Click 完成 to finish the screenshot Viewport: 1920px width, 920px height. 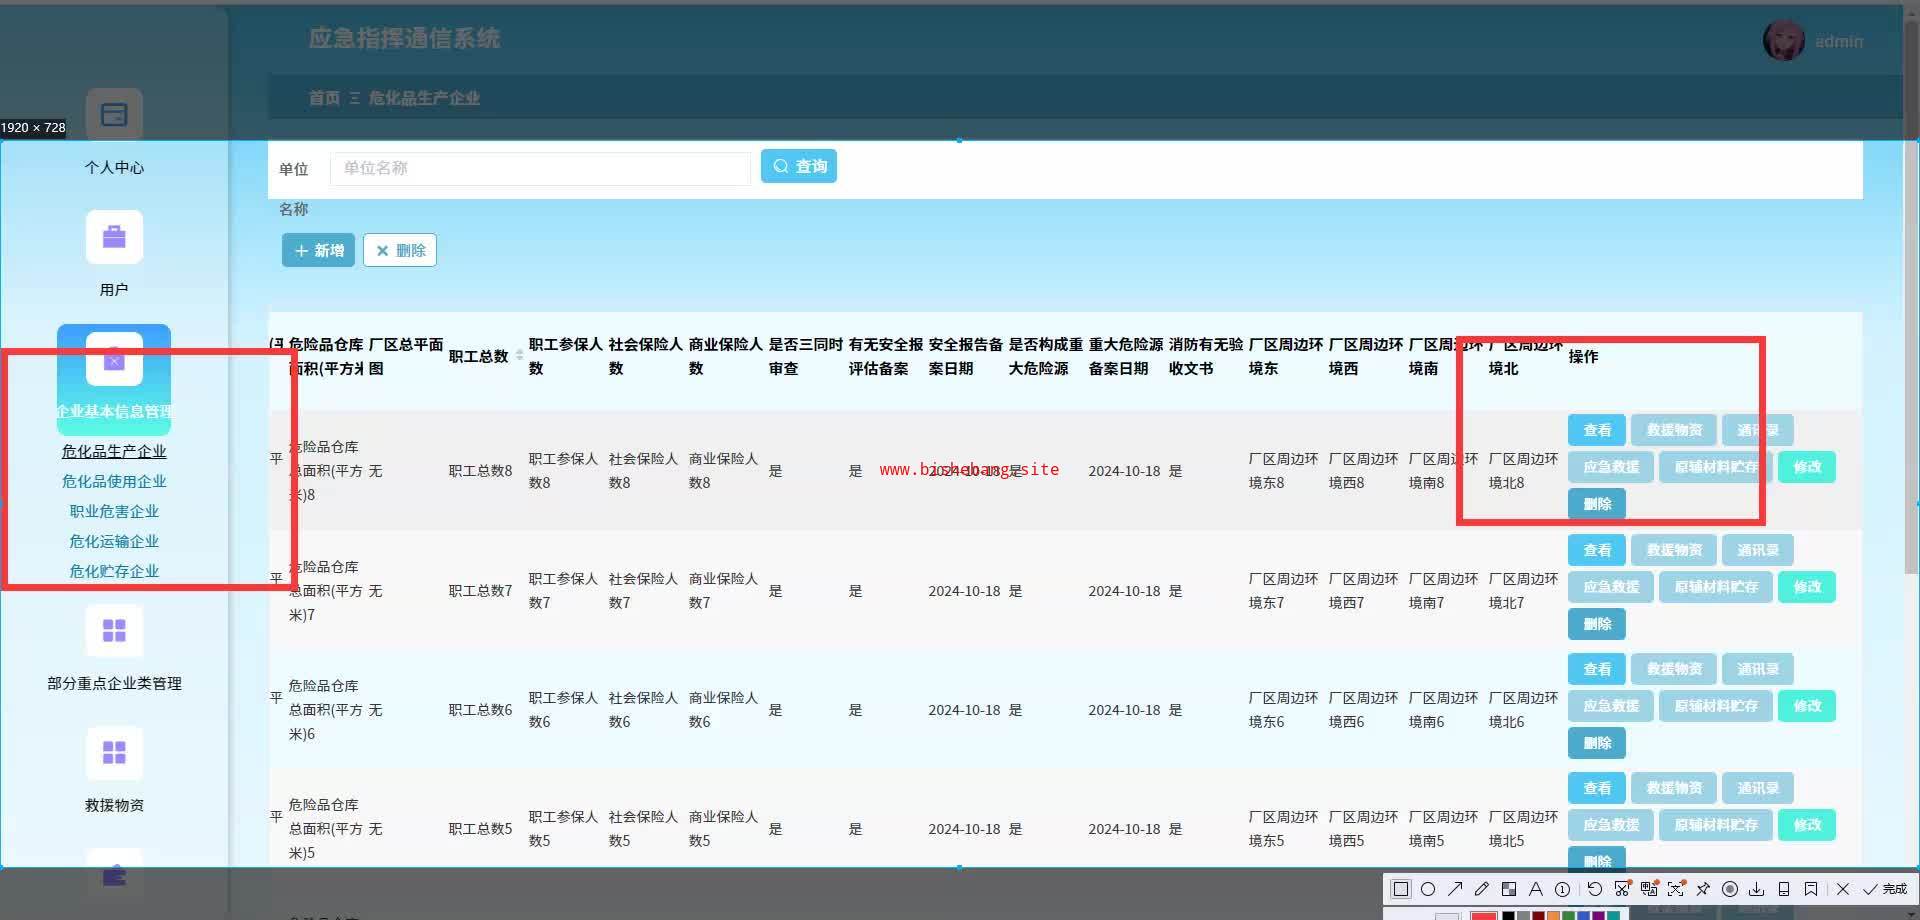click(x=1885, y=889)
